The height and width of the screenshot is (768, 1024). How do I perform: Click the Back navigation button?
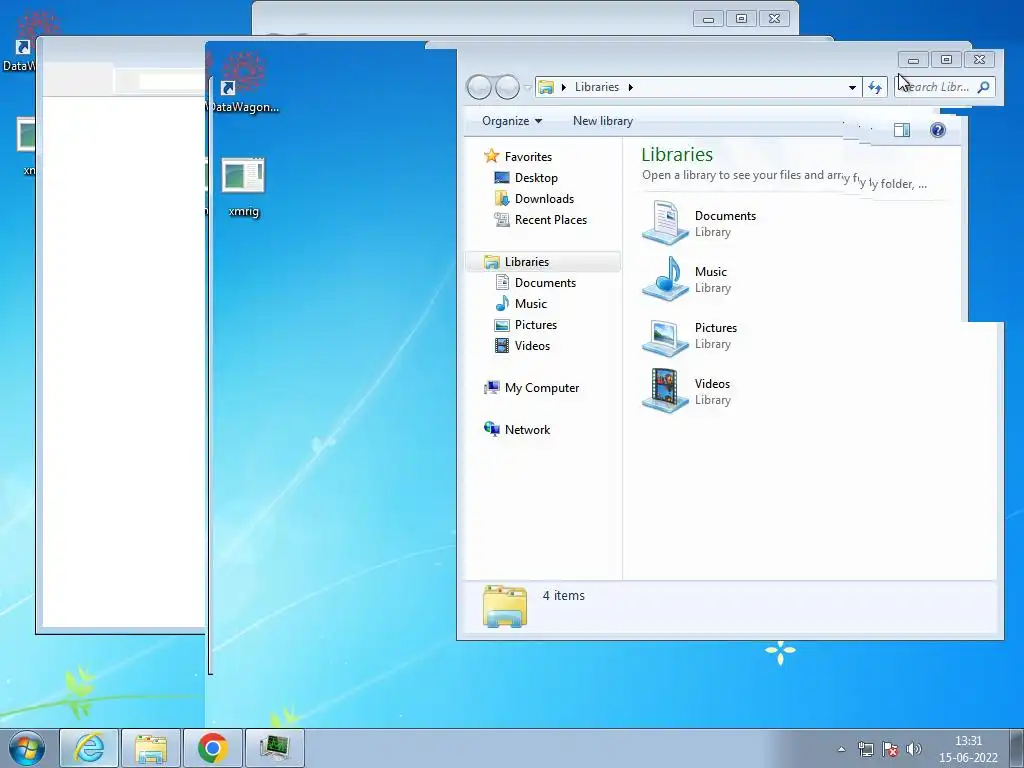(479, 87)
